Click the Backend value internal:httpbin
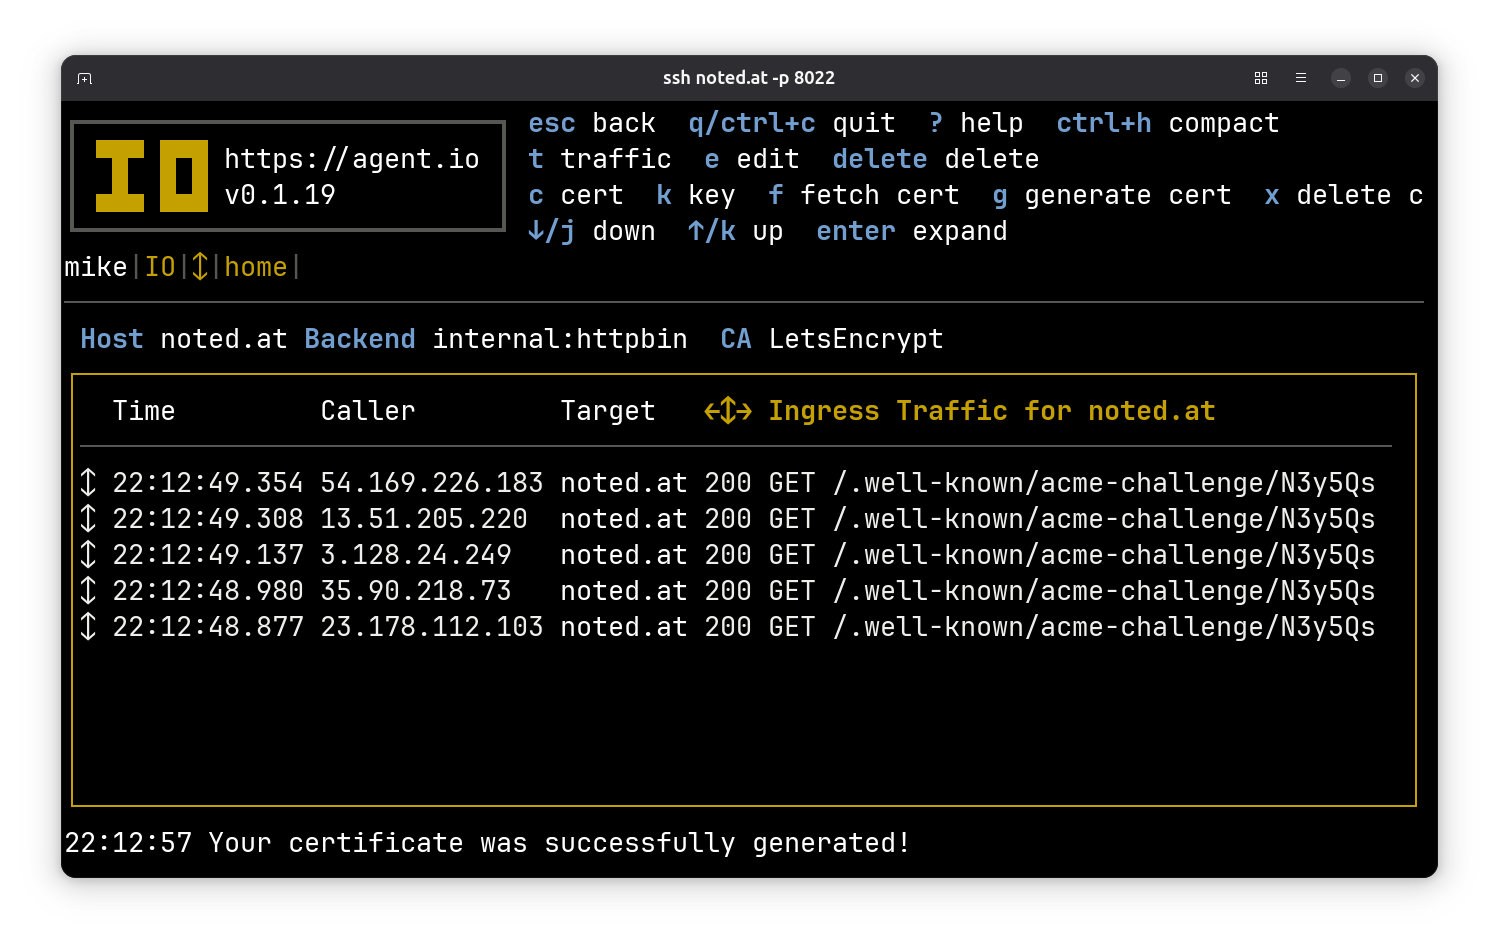The image size is (1499, 945). pyautogui.click(x=560, y=339)
